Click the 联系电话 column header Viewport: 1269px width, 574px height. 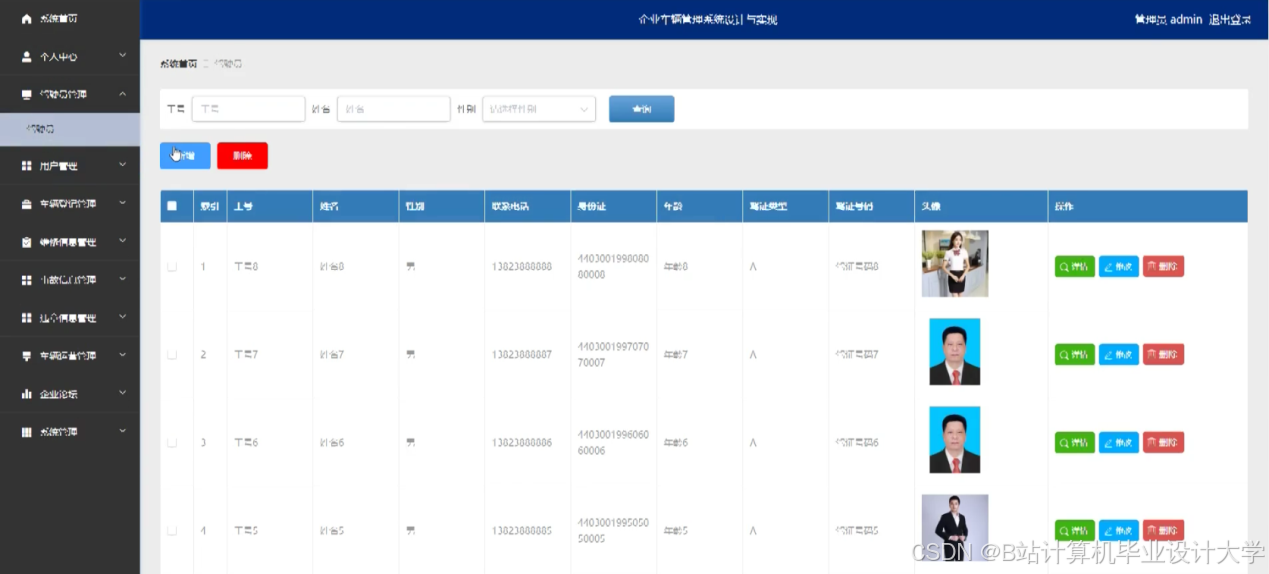(510, 207)
